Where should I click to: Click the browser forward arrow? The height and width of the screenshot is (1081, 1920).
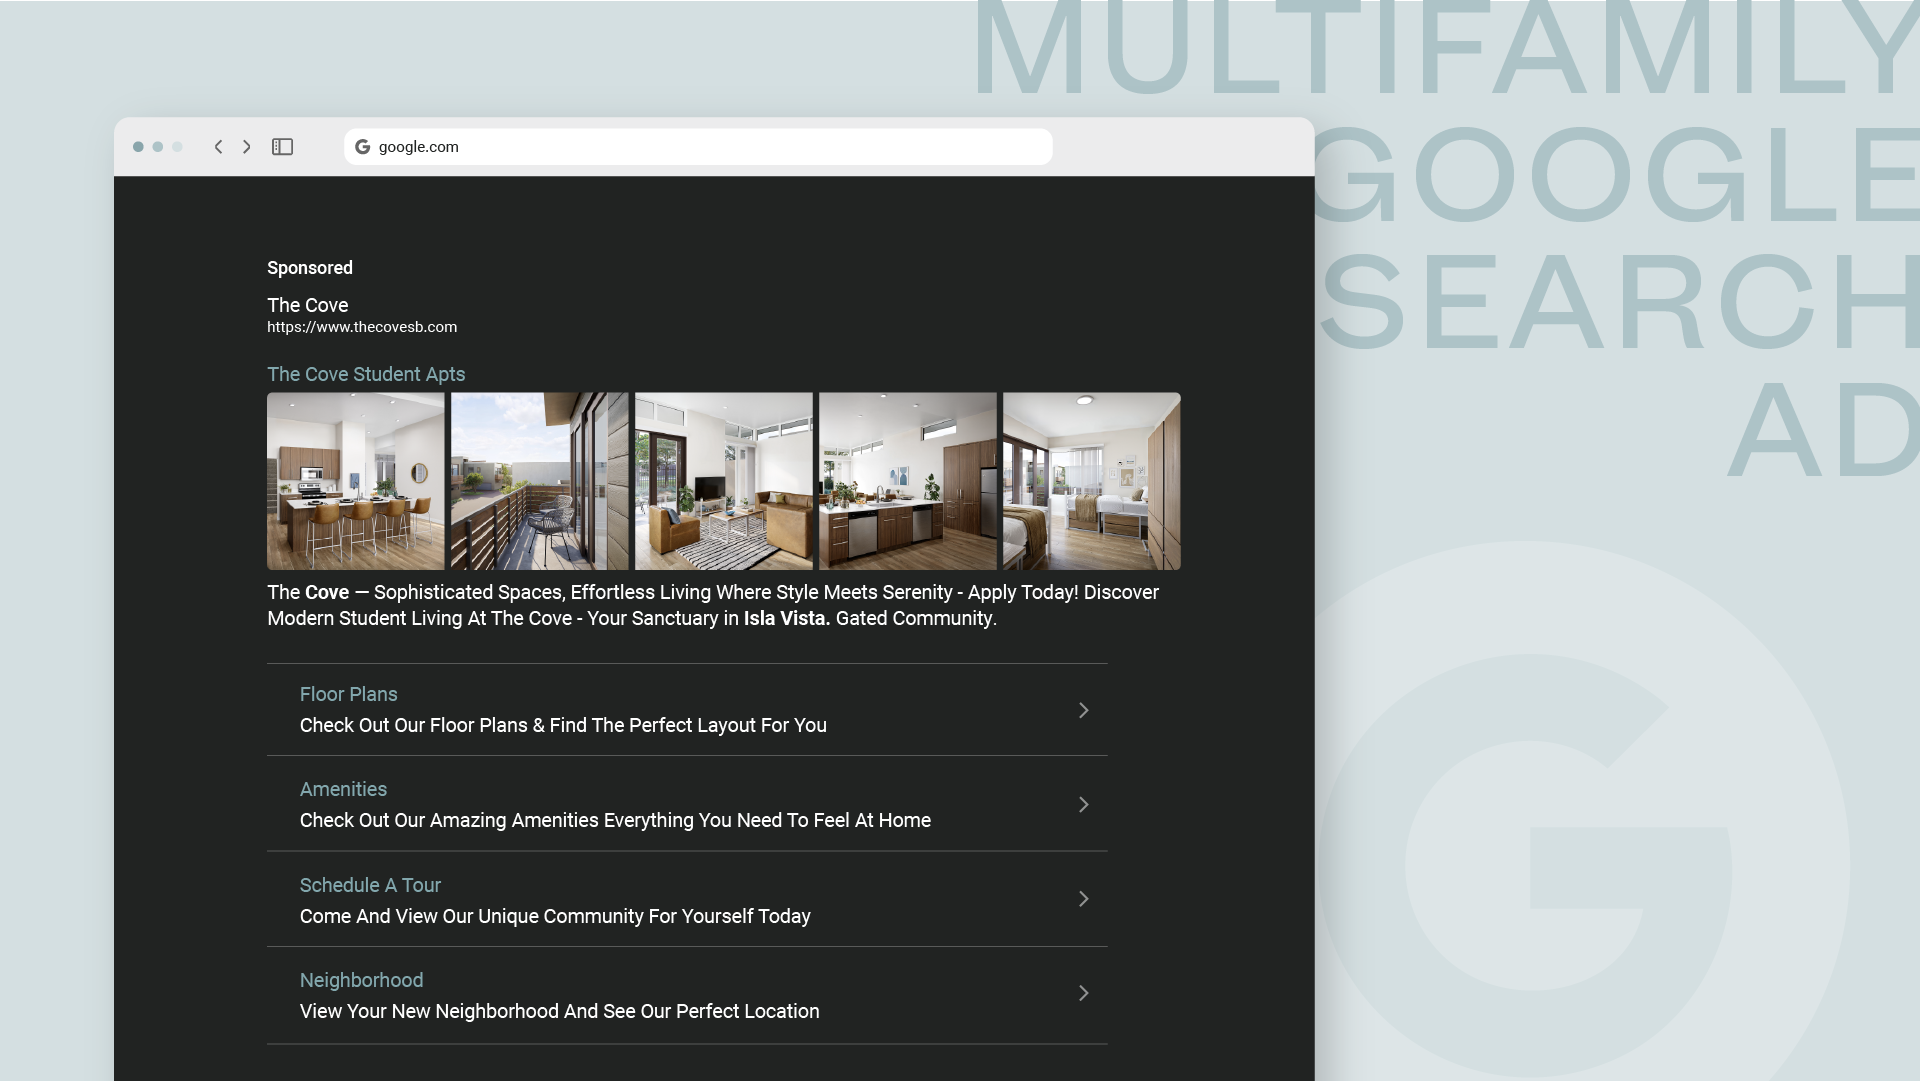coord(246,146)
